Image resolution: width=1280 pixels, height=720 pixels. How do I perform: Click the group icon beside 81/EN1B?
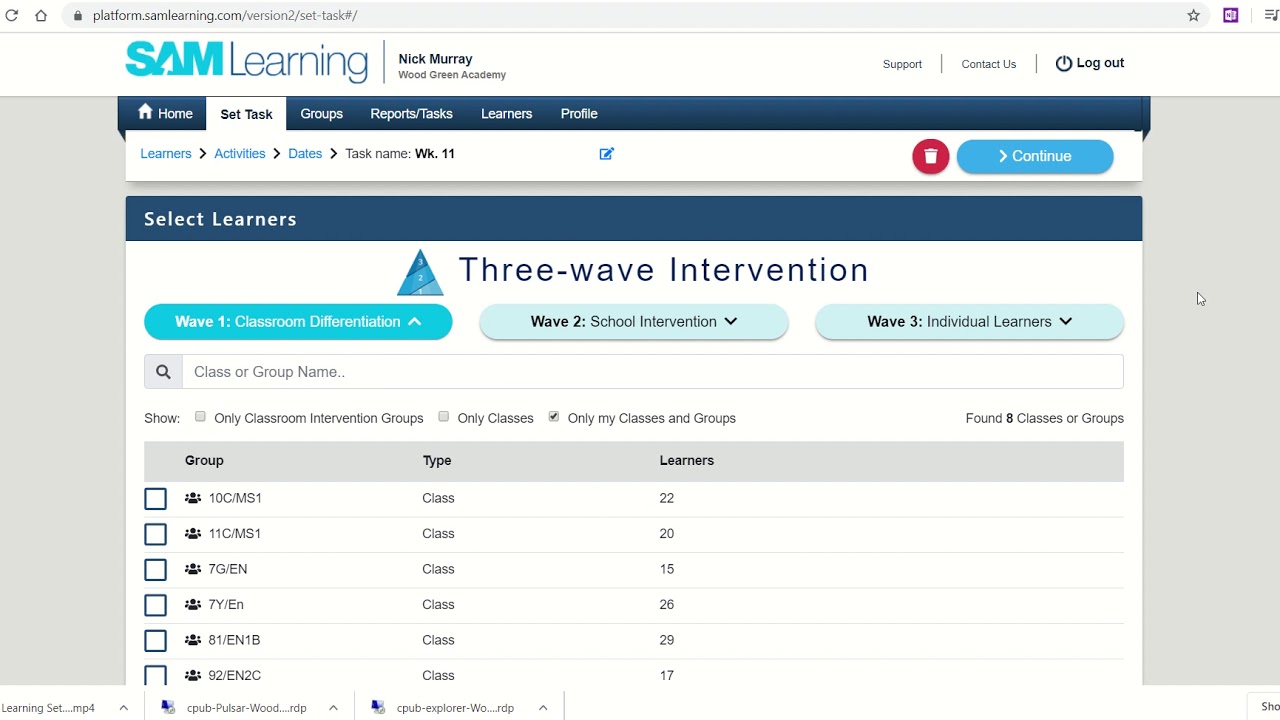coord(193,640)
